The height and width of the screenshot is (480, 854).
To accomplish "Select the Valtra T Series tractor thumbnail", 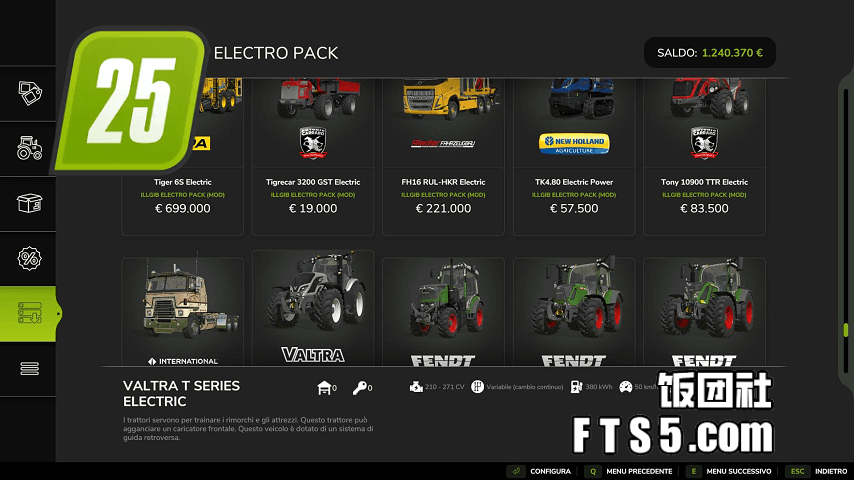I will [313, 308].
